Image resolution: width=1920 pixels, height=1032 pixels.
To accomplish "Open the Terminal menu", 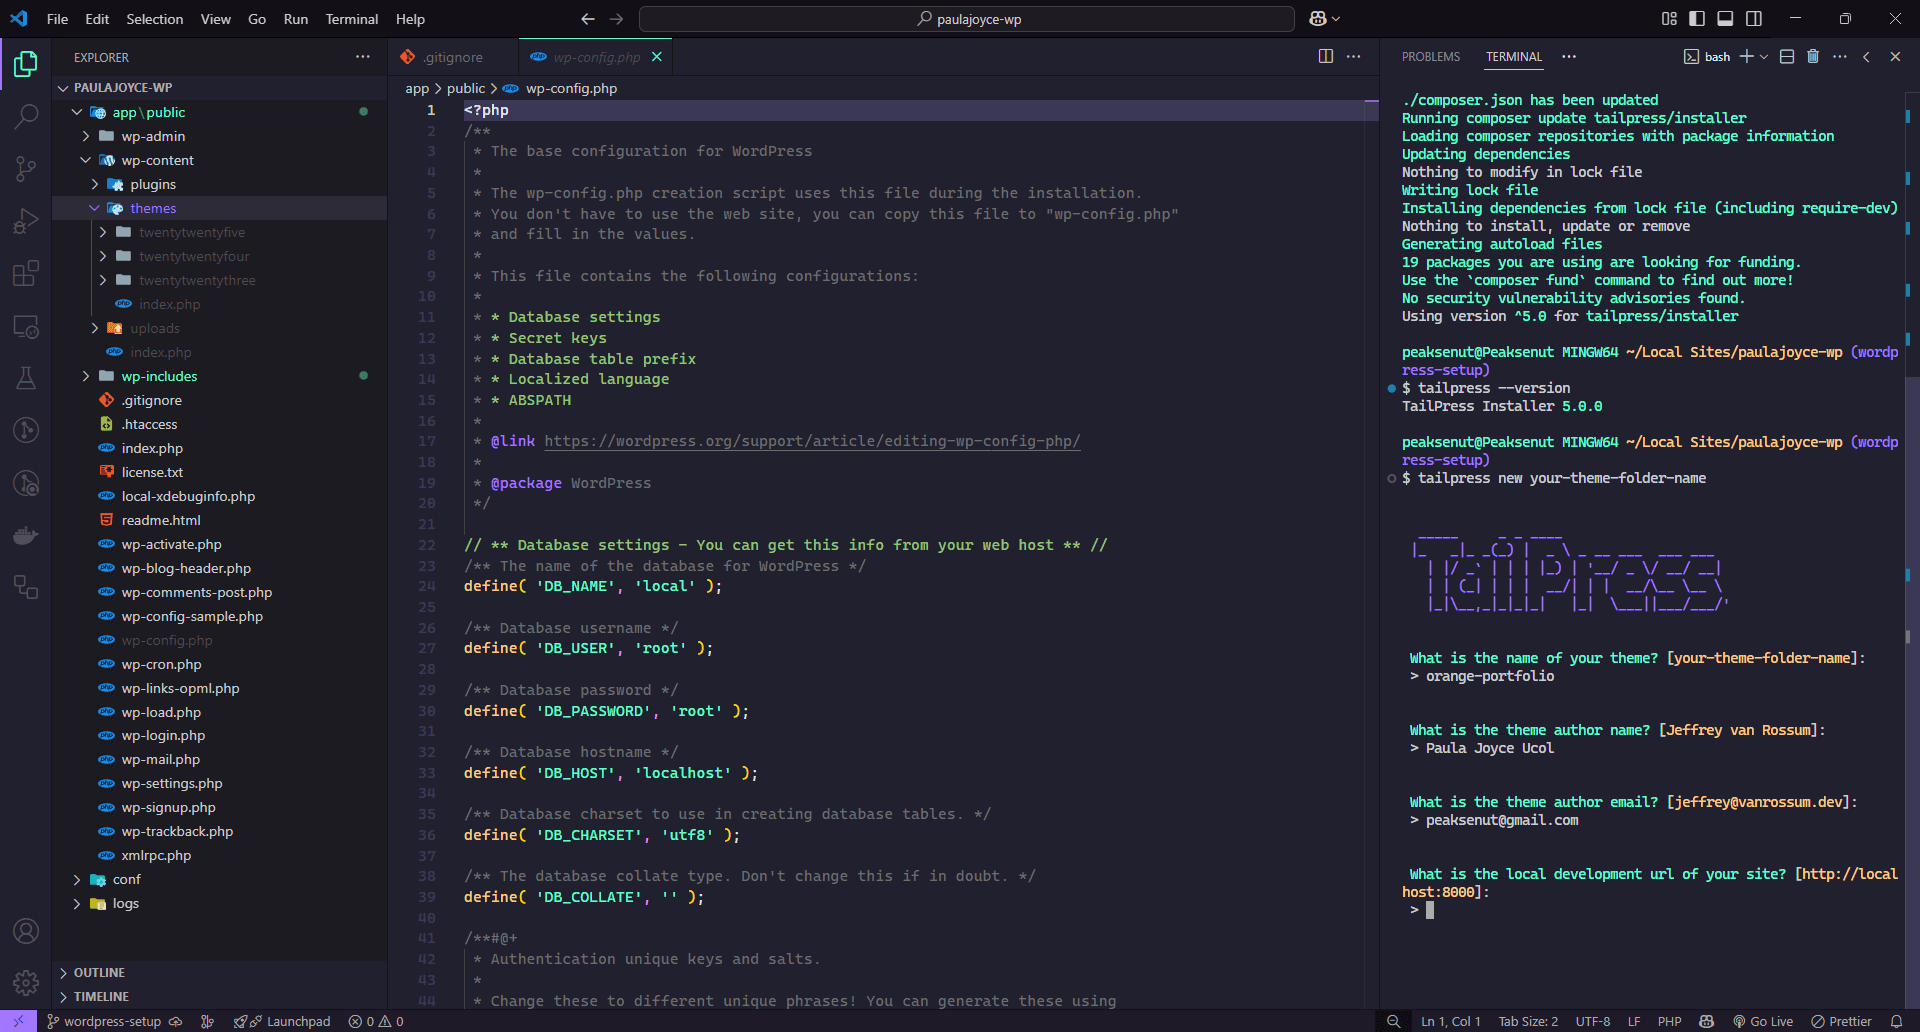I will [x=351, y=19].
